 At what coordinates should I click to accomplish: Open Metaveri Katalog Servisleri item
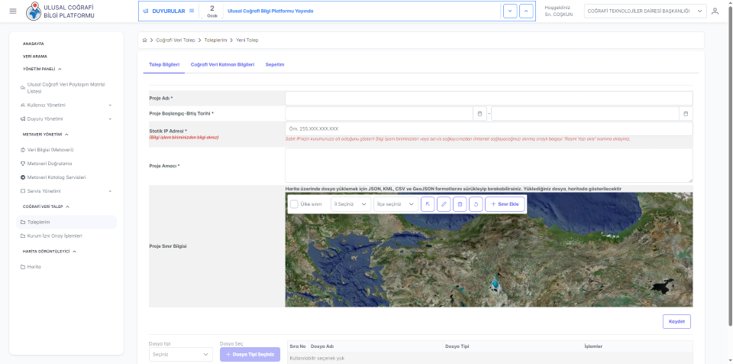pos(53,178)
